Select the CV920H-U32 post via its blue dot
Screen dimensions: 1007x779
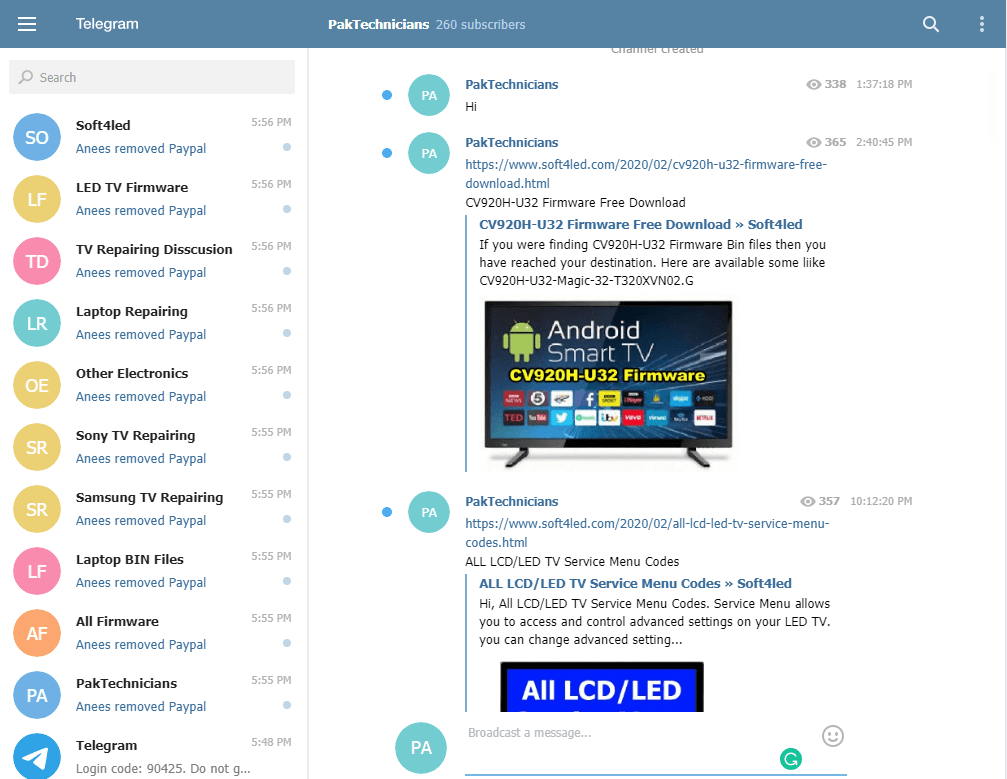(387, 153)
